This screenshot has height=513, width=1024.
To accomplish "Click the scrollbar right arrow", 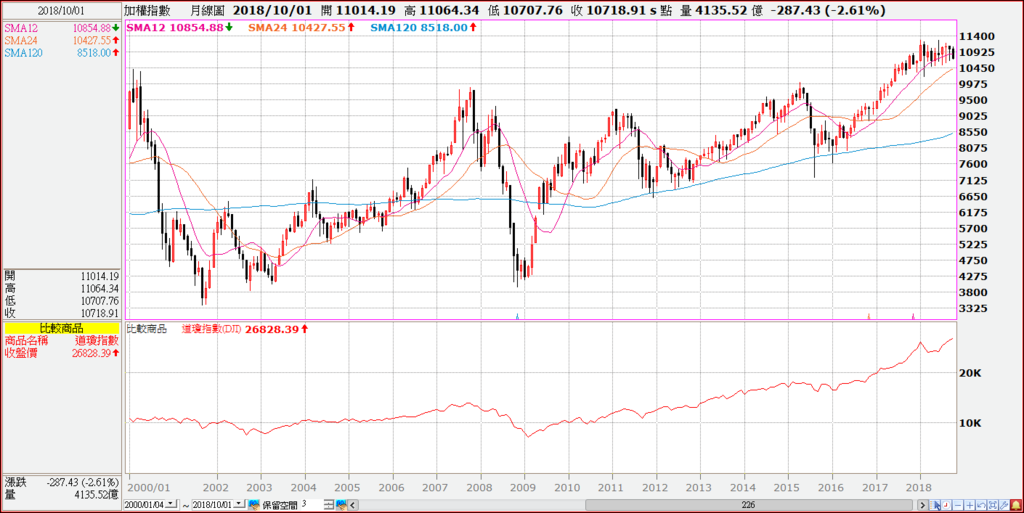I will 923,505.
